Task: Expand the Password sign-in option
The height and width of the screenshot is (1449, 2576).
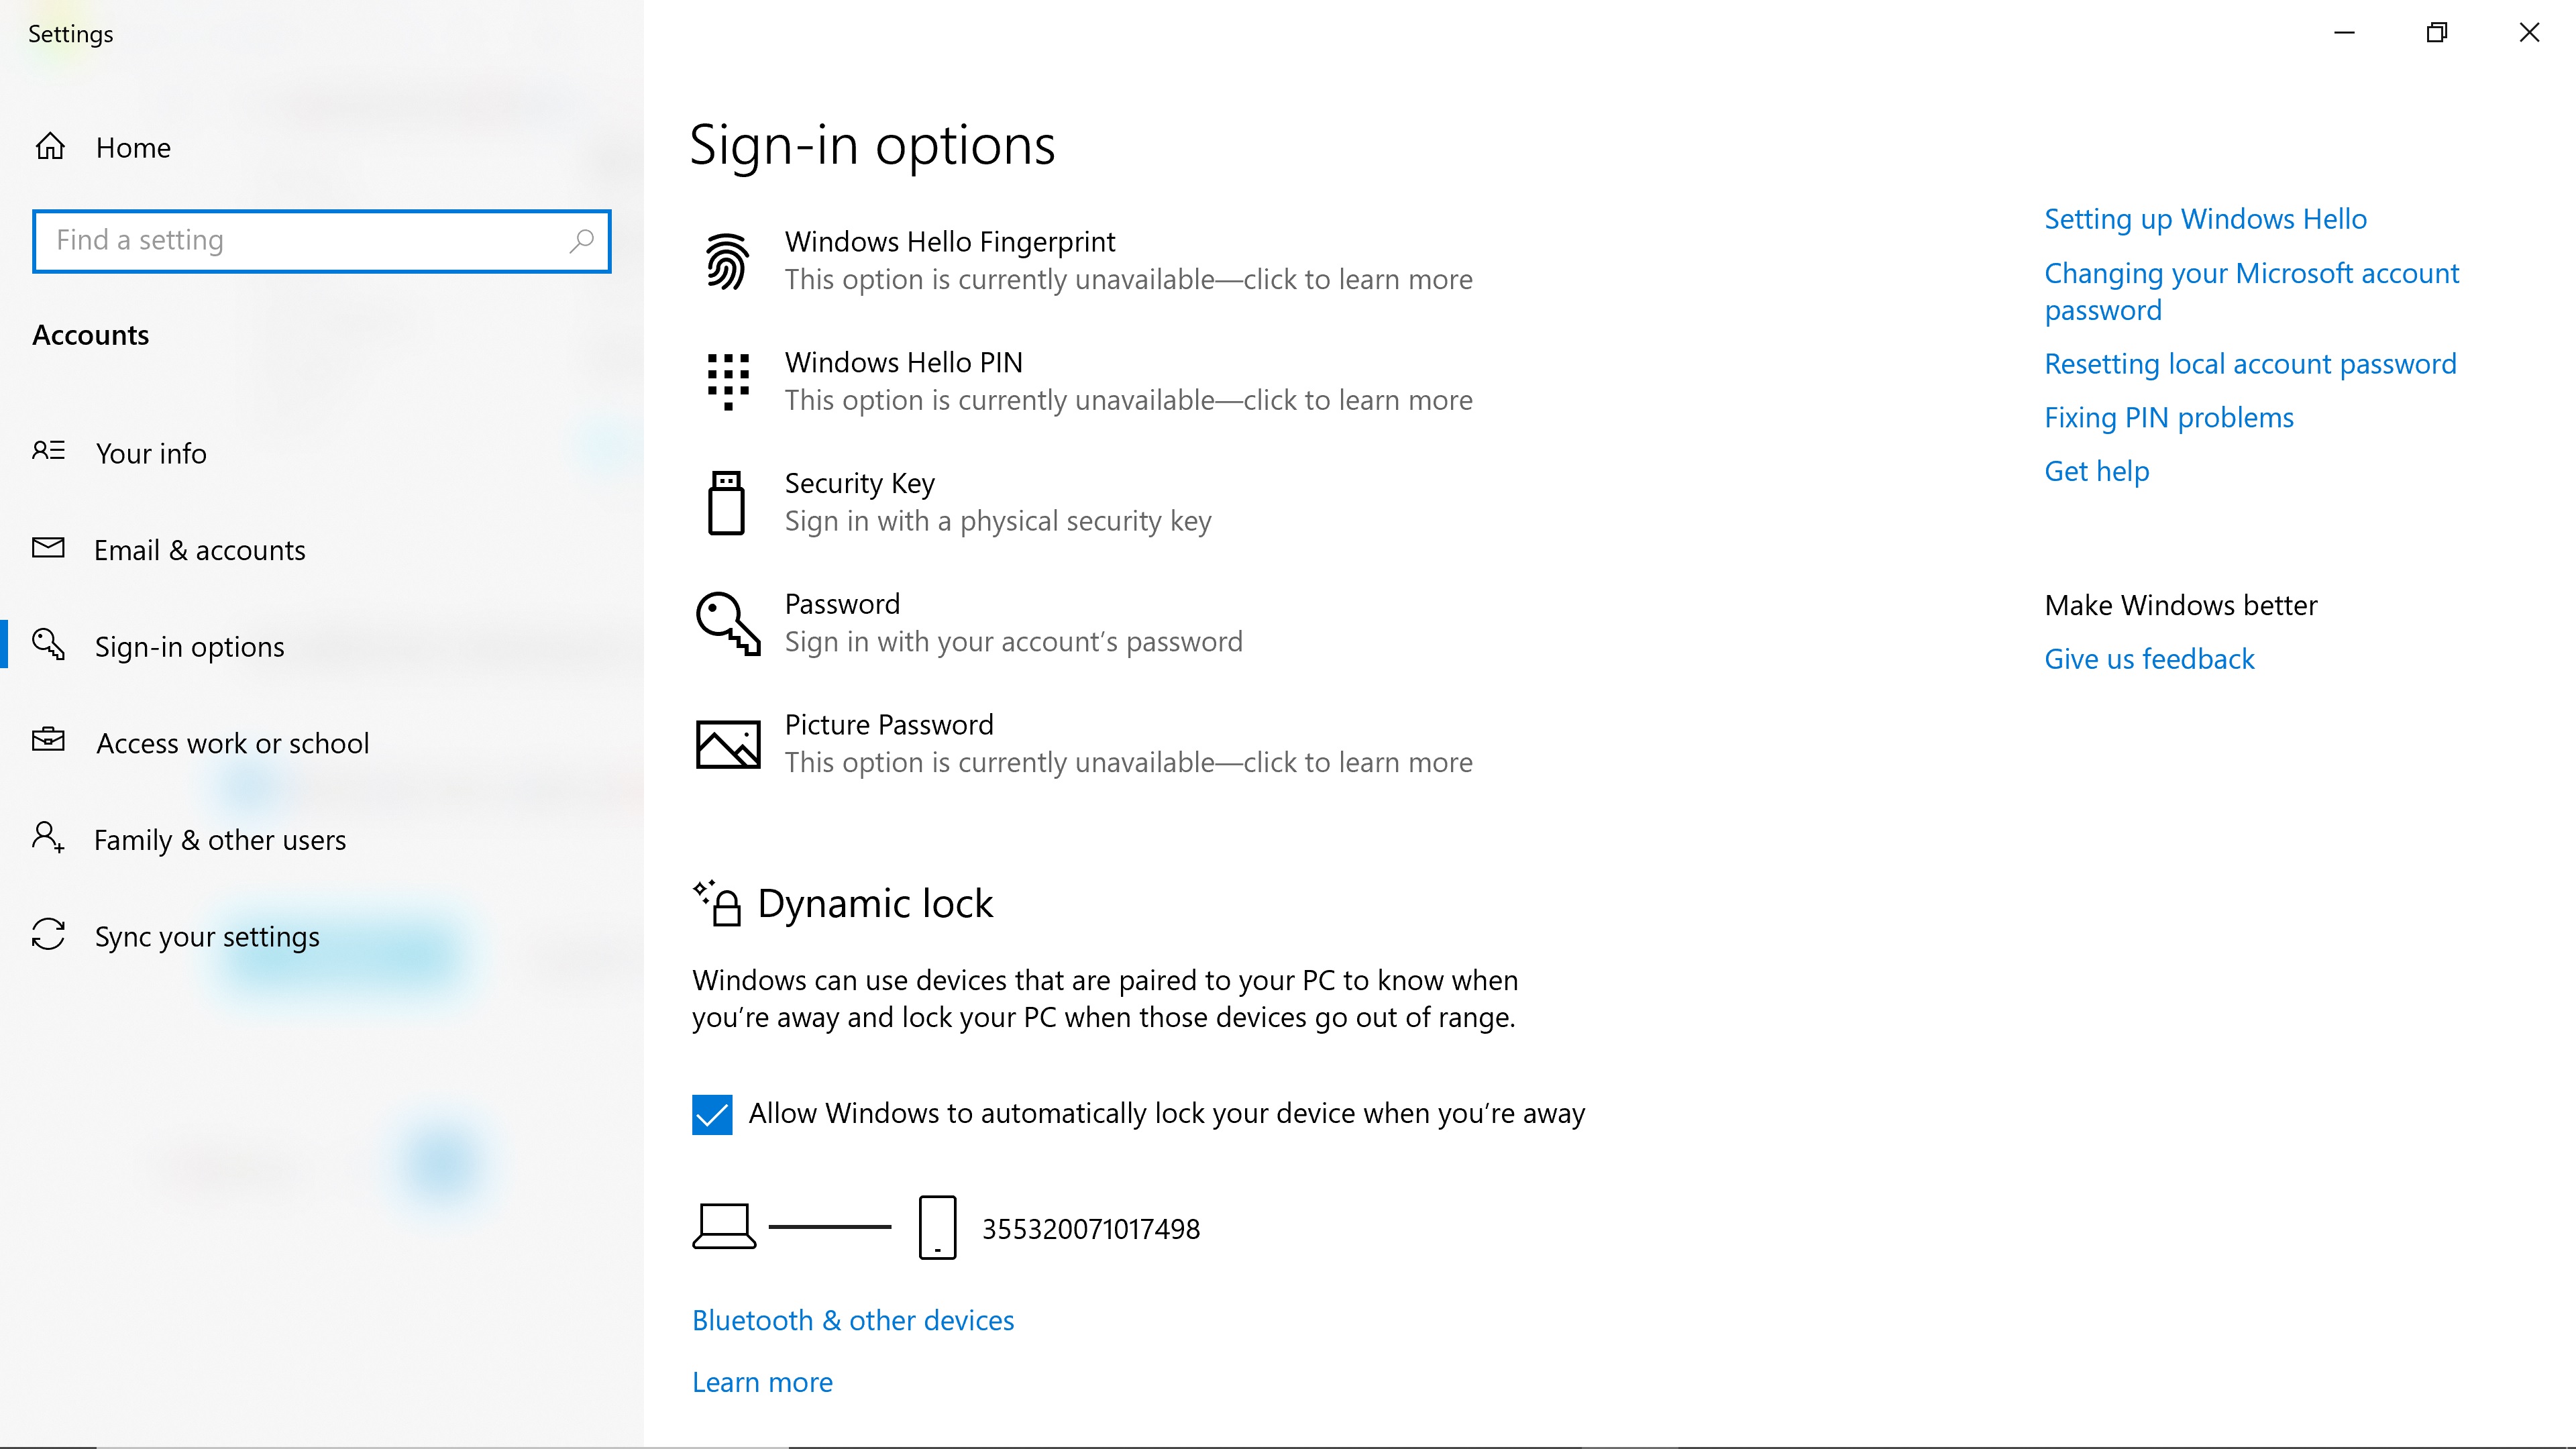Action: [x=1012, y=623]
